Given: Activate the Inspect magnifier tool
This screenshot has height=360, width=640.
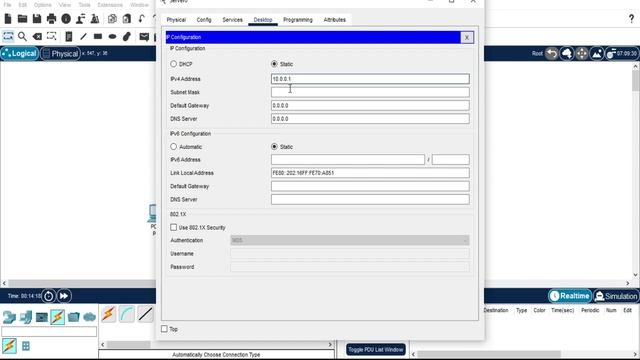Looking at the screenshot, I should [22, 37].
